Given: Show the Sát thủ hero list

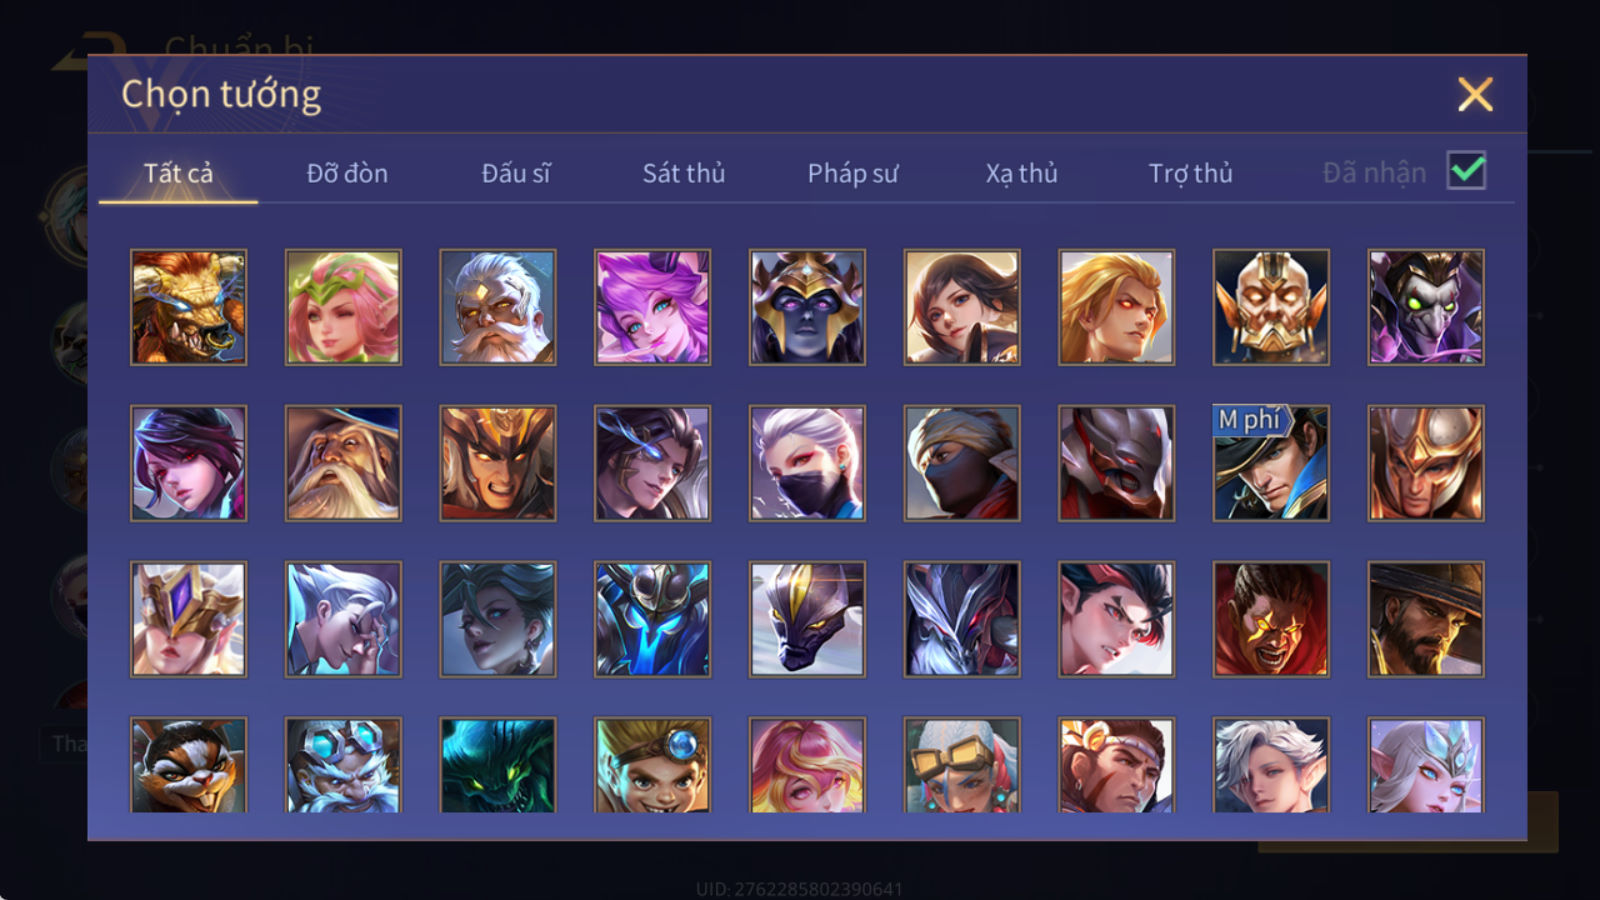Looking at the screenshot, I should point(684,173).
